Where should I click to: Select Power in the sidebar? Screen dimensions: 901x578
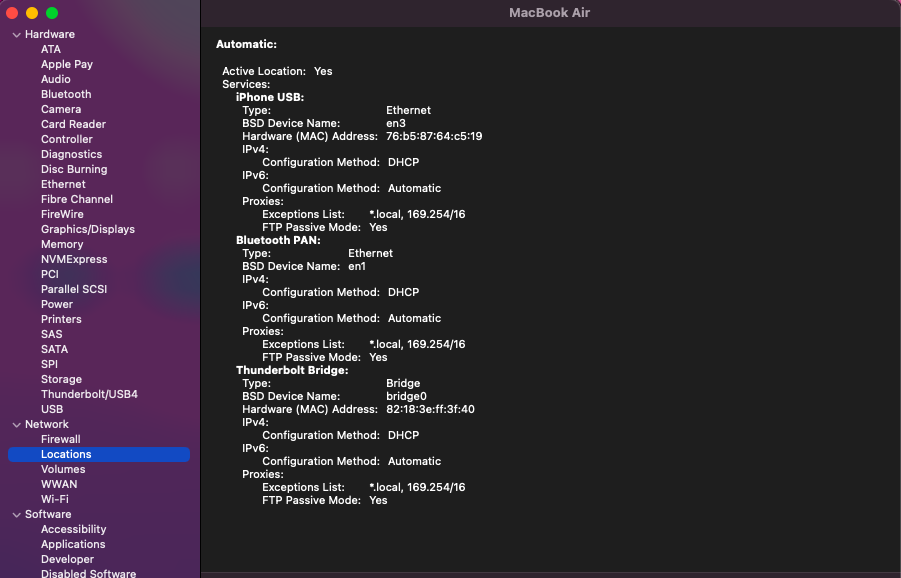57,304
